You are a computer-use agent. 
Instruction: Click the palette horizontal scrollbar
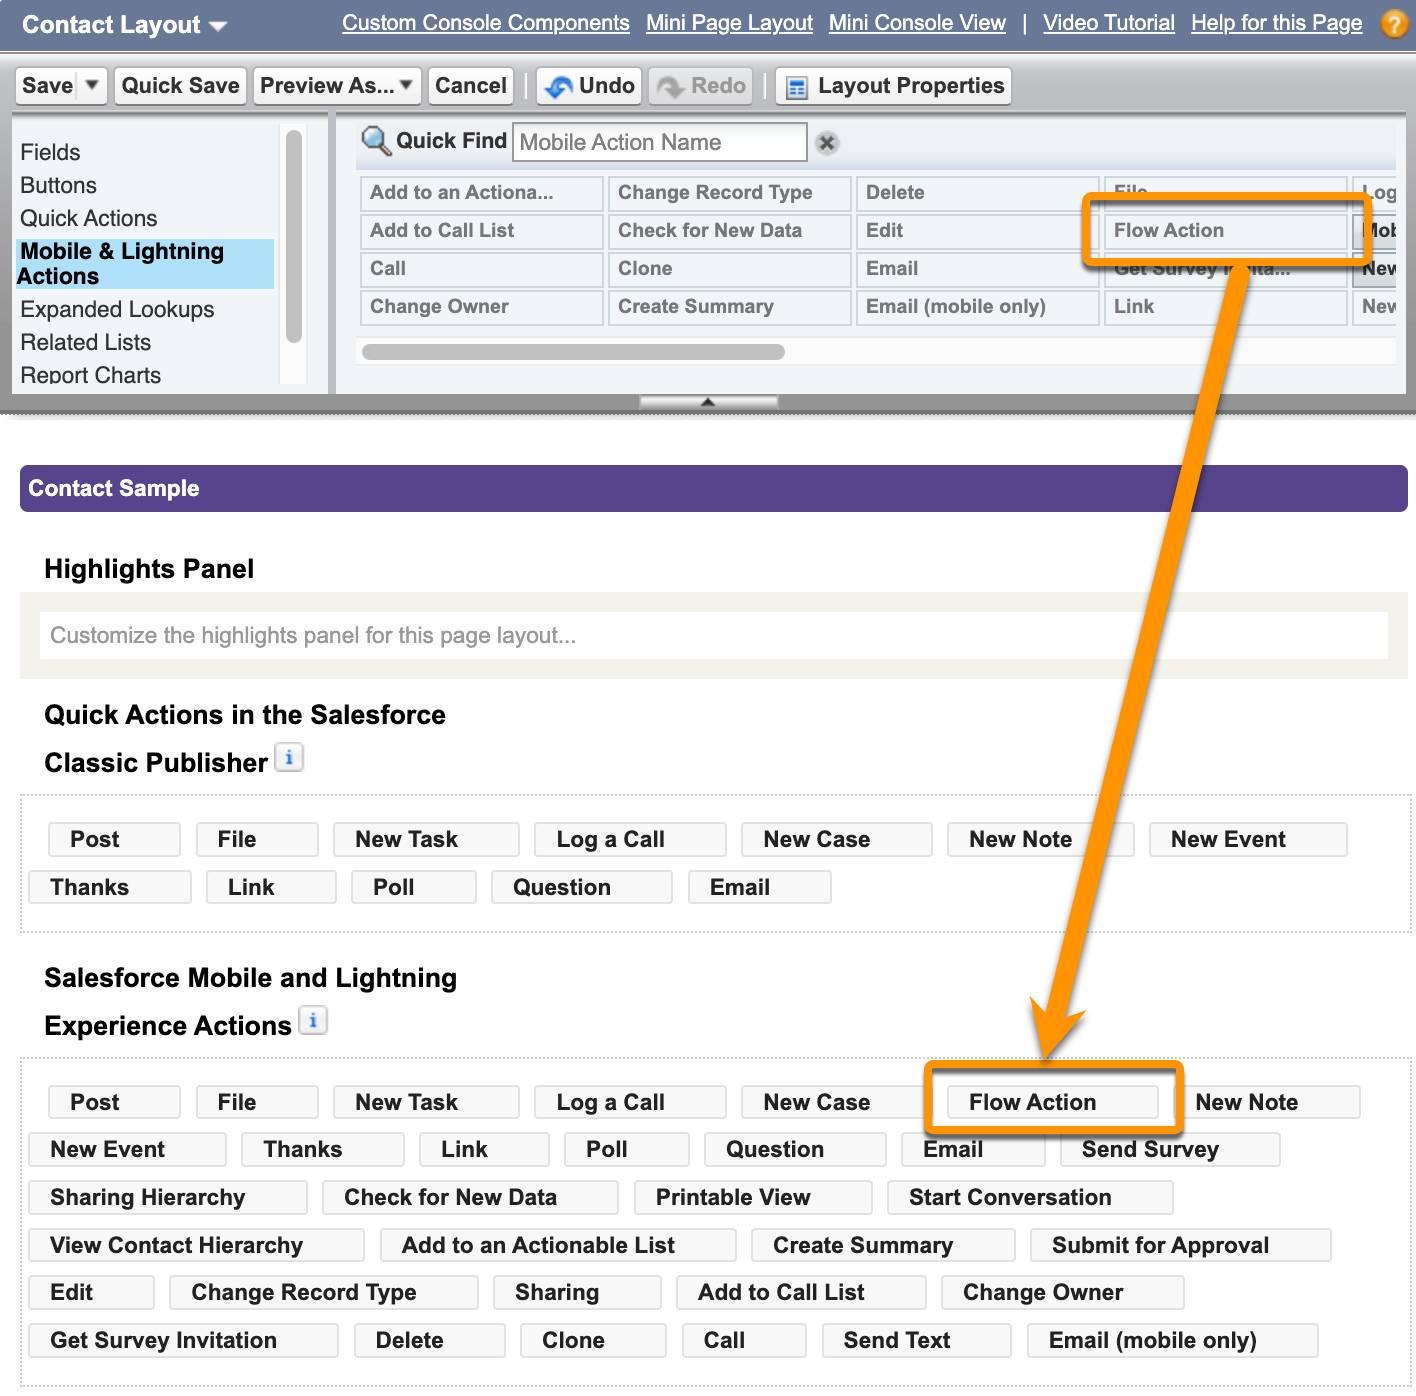tap(573, 352)
